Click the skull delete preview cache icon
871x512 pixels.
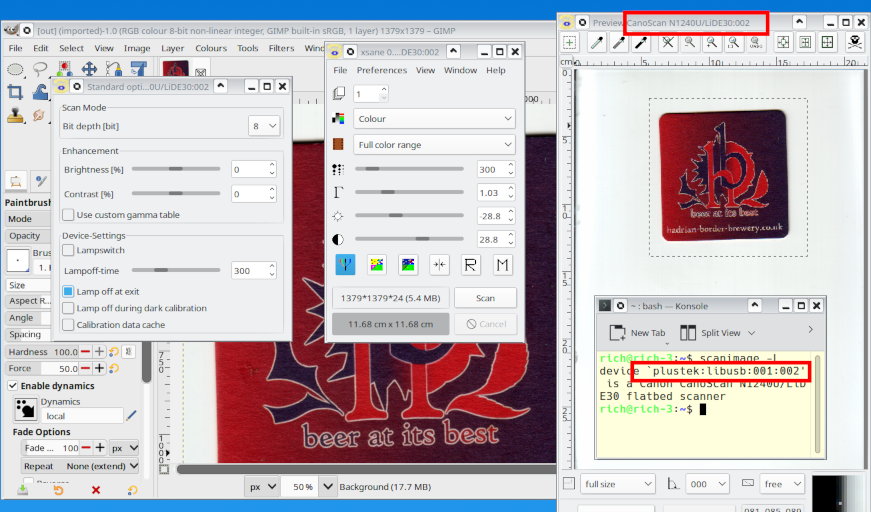tap(854, 43)
